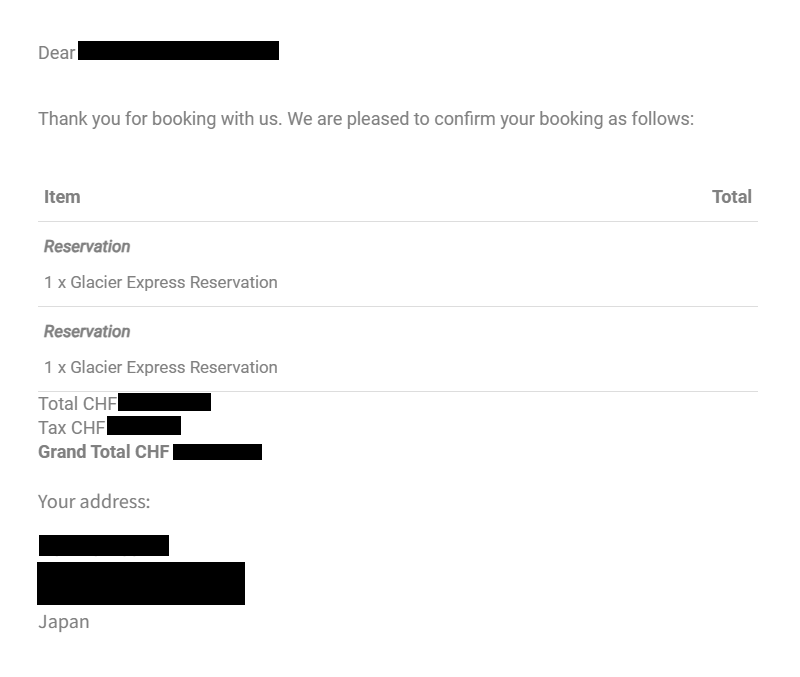This screenshot has height=677, width=800.
Task: Click the Dear greeting text
Action: [57, 53]
